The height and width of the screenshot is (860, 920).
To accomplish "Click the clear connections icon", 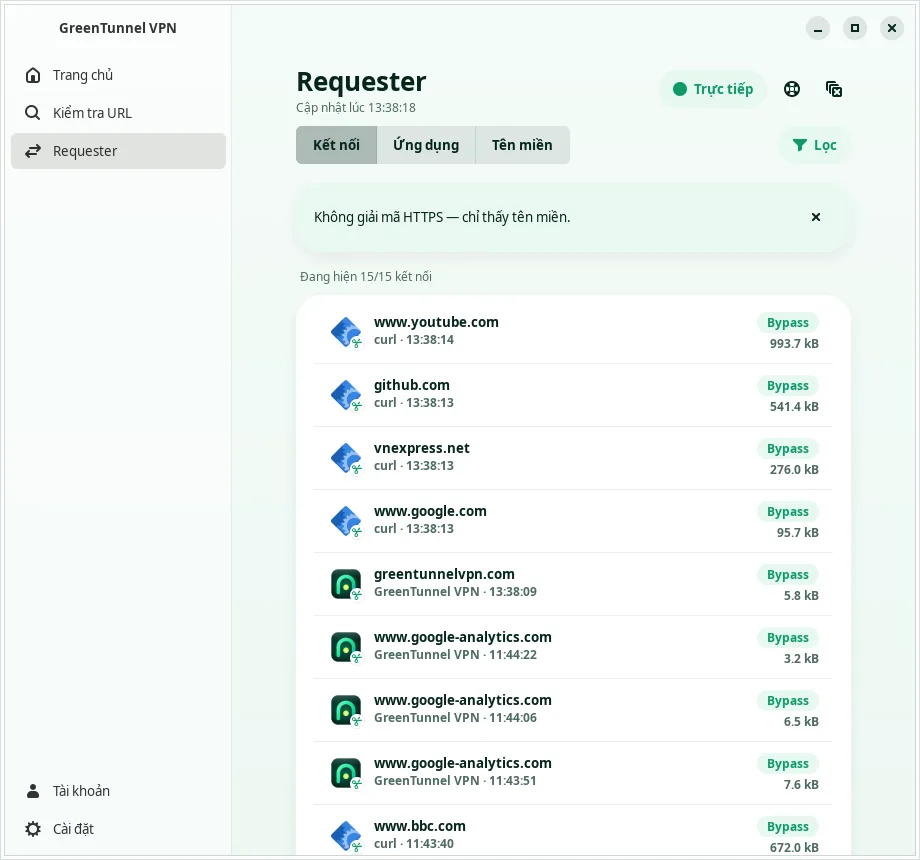I will coord(834,89).
